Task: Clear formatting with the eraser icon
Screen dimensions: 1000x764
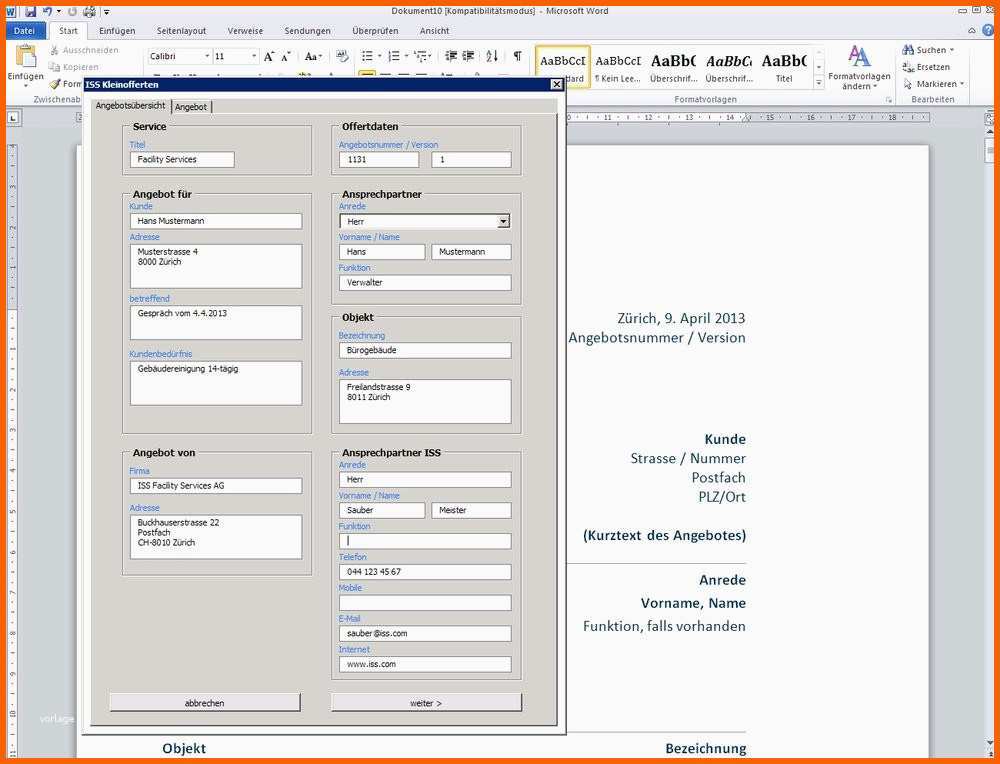Action: [x=342, y=57]
